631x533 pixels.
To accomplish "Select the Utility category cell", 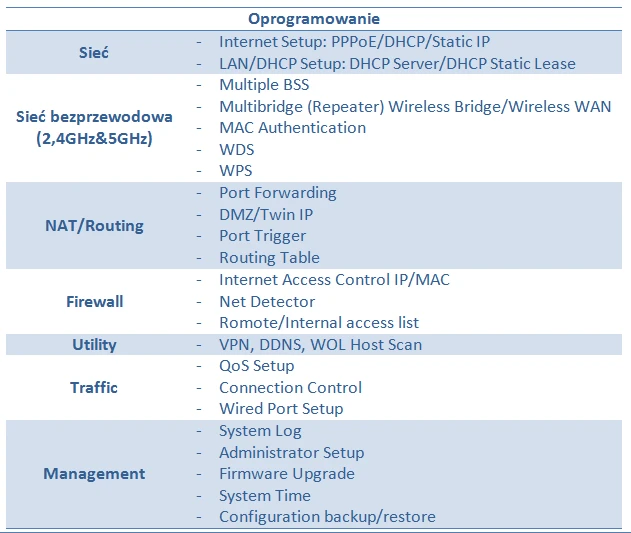I will [94, 345].
